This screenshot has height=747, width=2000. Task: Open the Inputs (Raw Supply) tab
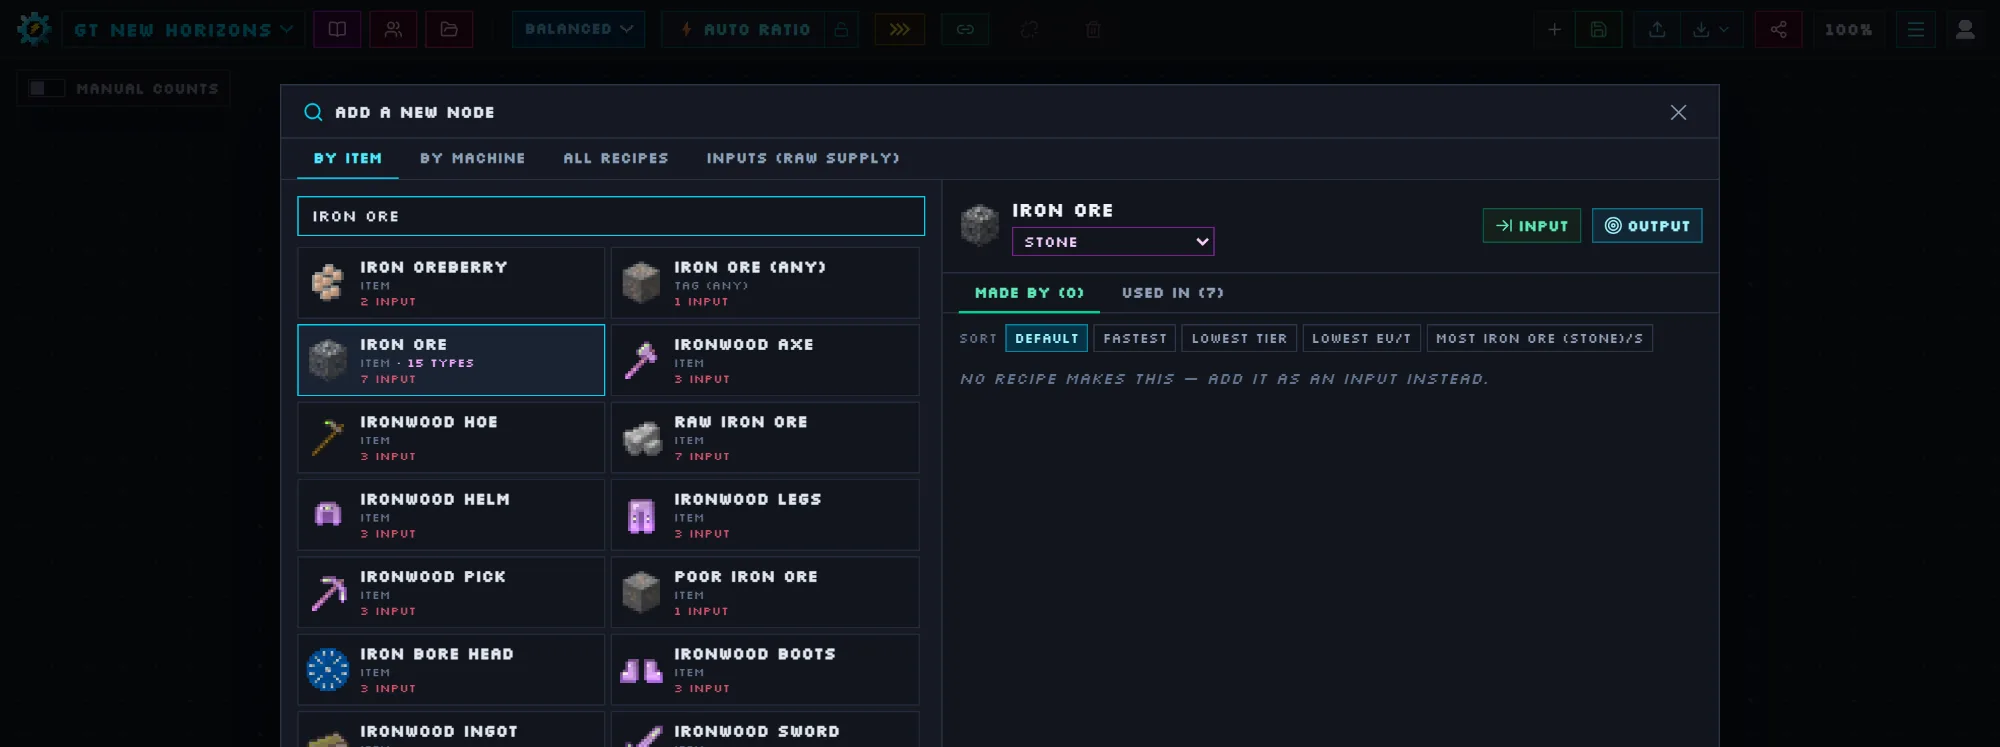(x=803, y=158)
